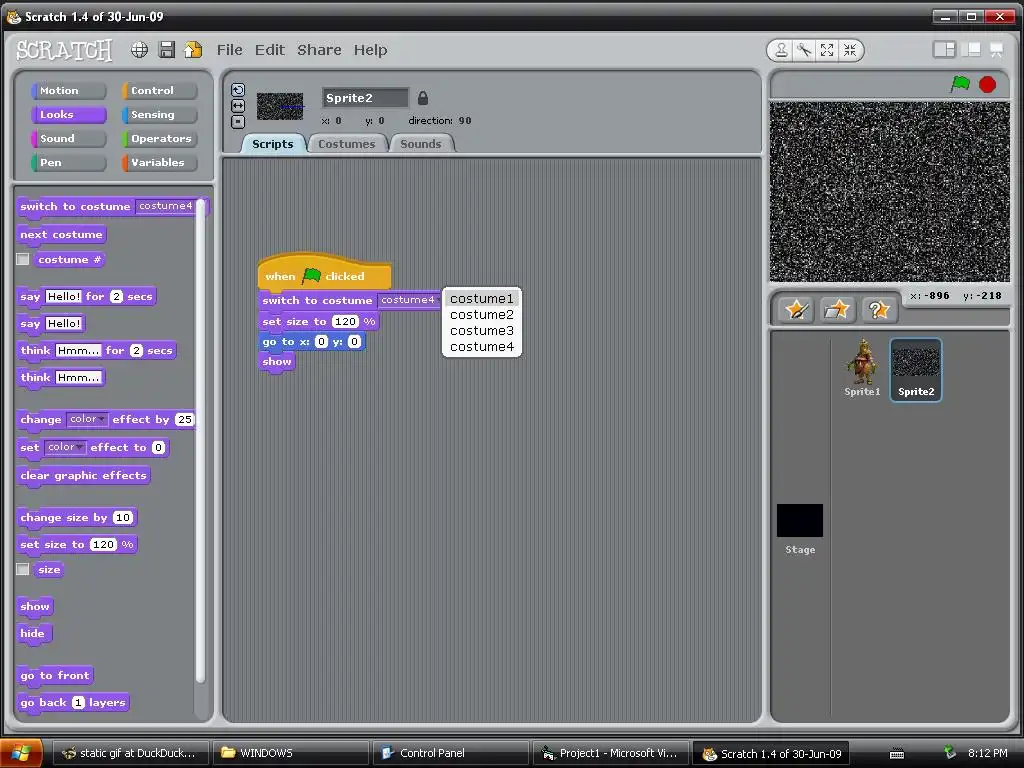Image resolution: width=1024 pixels, height=768 pixels.
Task: Open costume dropdown in script's switch block
Action: coord(409,300)
